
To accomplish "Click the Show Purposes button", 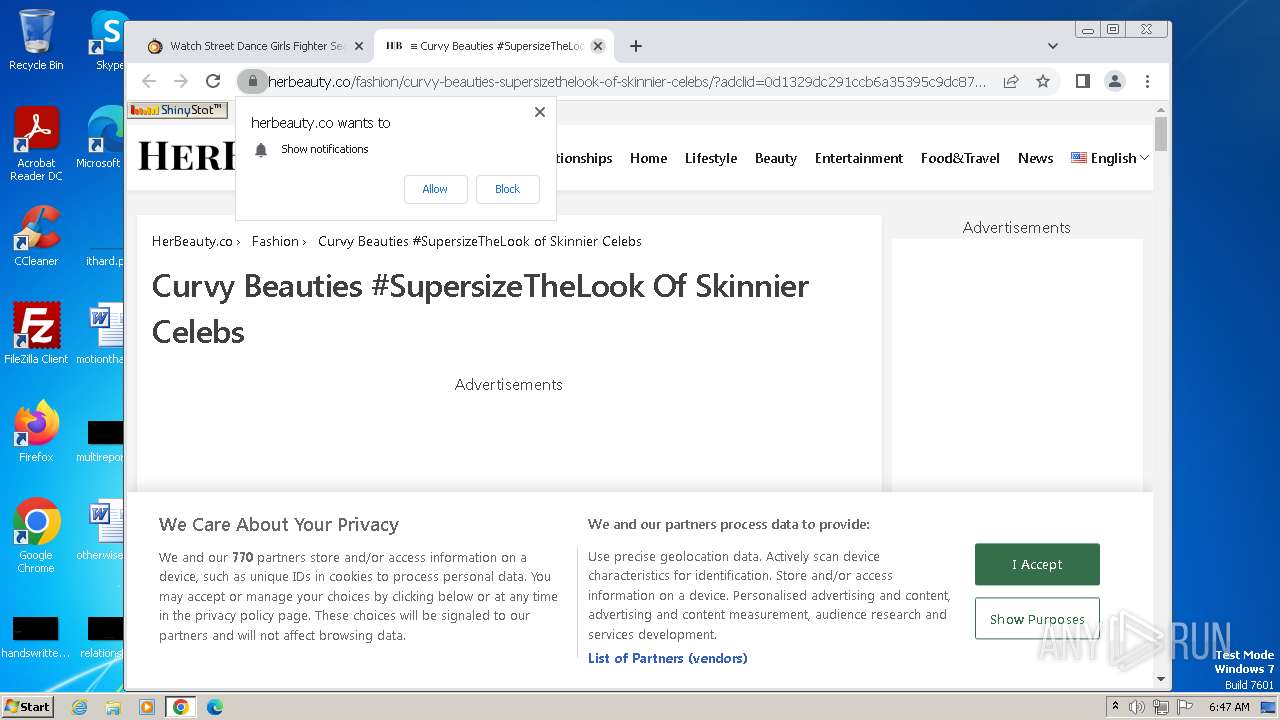I will click(x=1037, y=619).
